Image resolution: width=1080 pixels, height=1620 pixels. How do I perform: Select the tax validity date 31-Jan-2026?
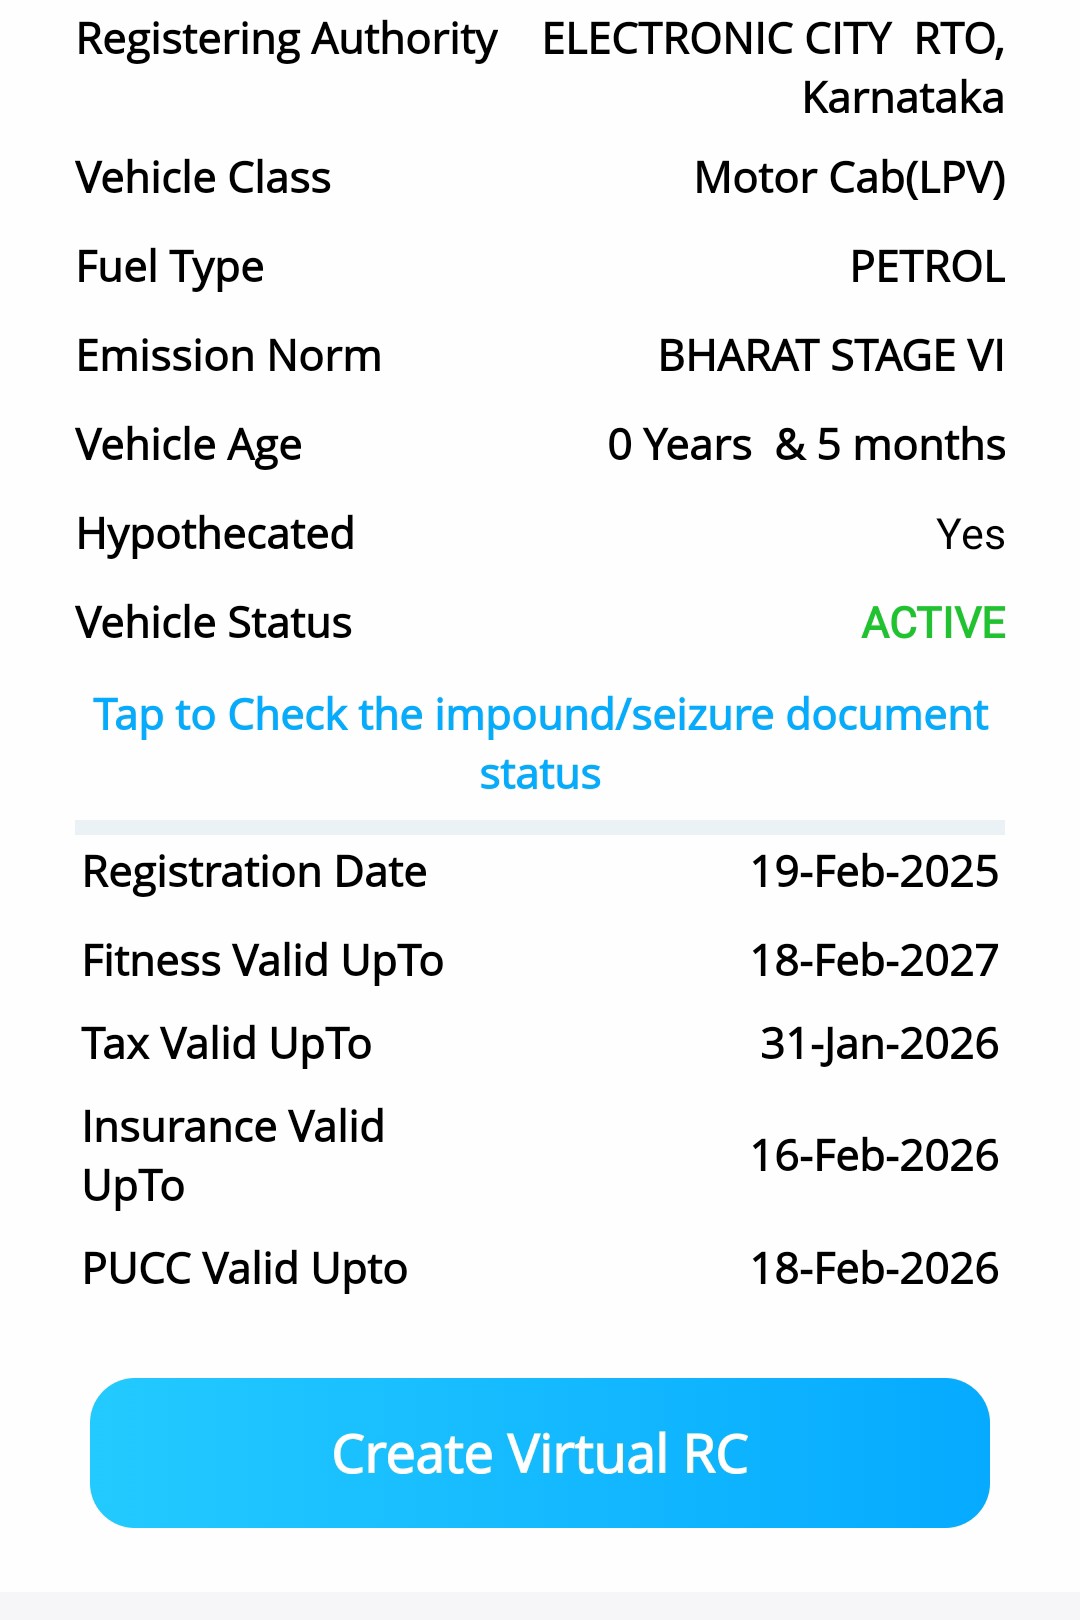click(879, 1044)
